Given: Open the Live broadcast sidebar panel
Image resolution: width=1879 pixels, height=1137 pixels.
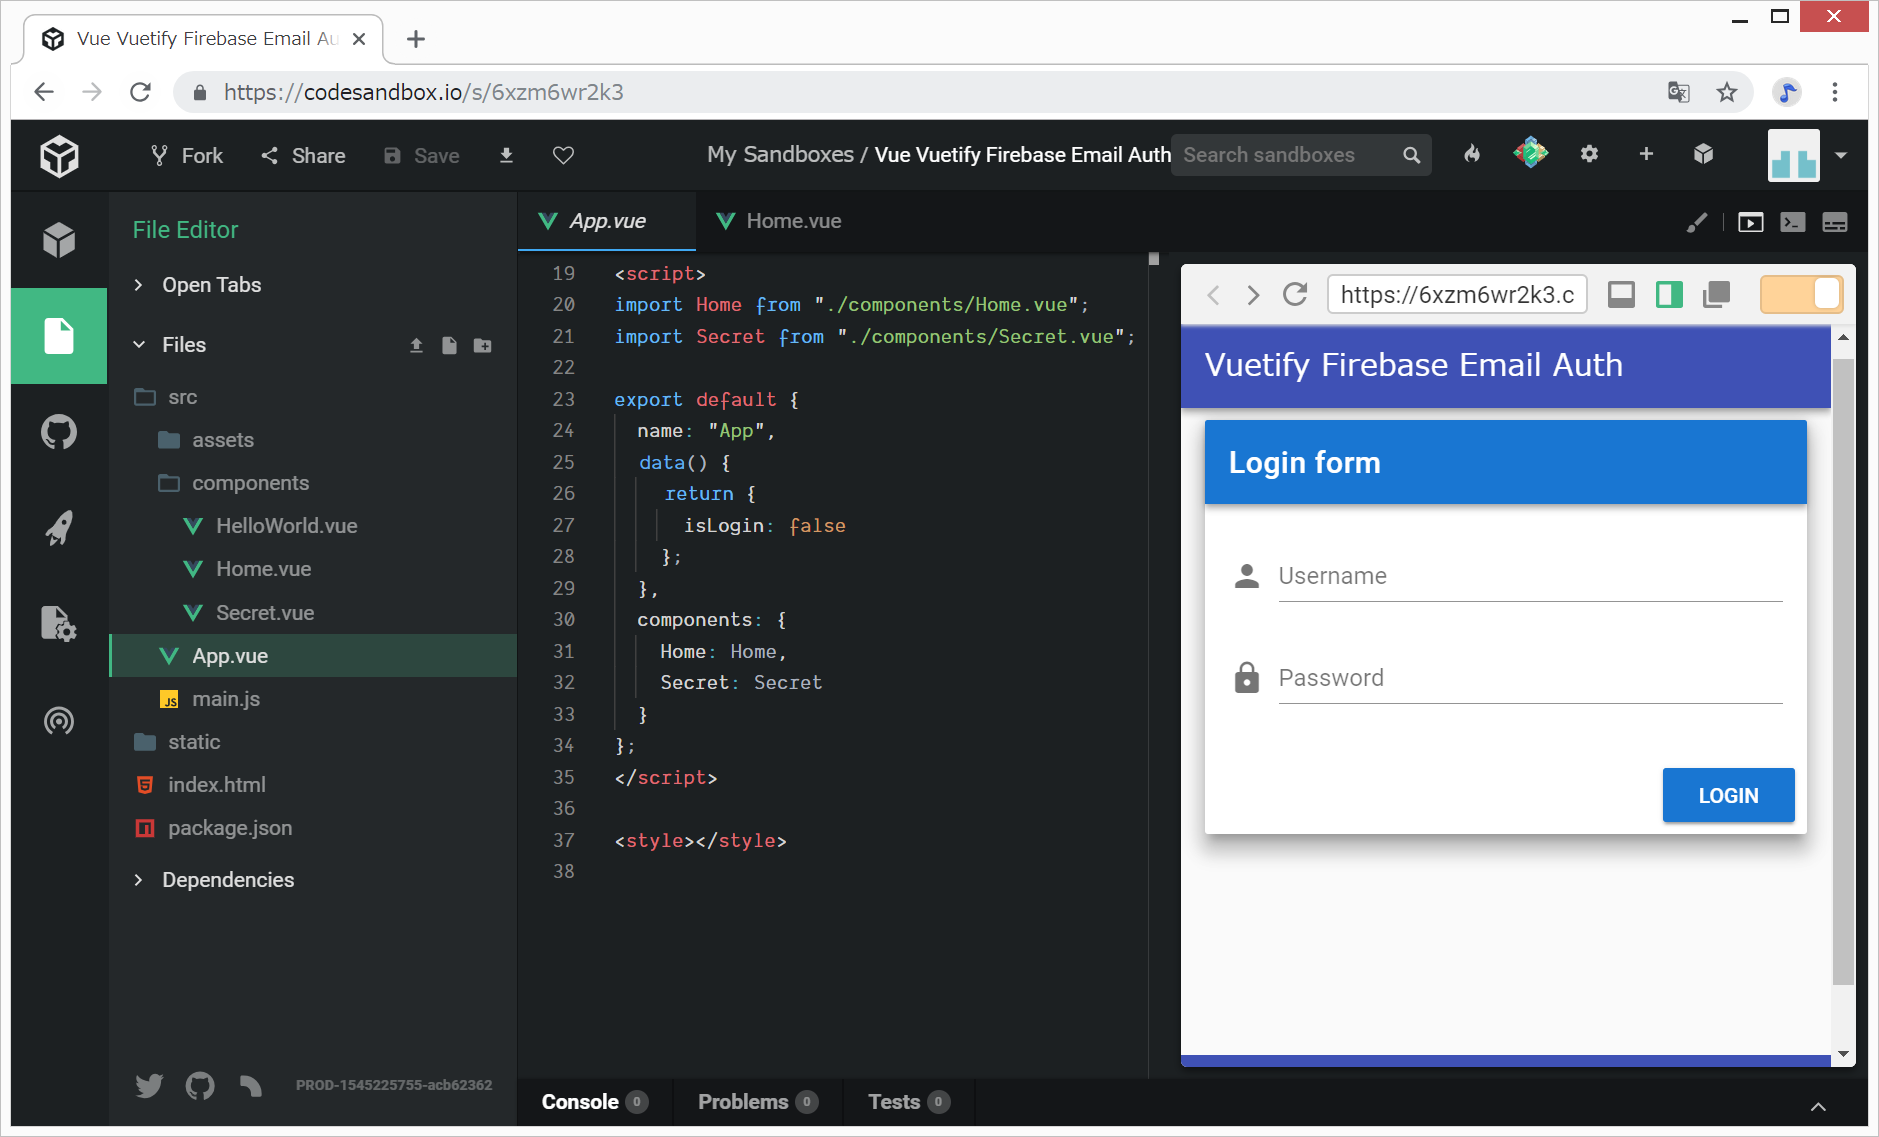Looking at the screenshot, I should [59, 720].
